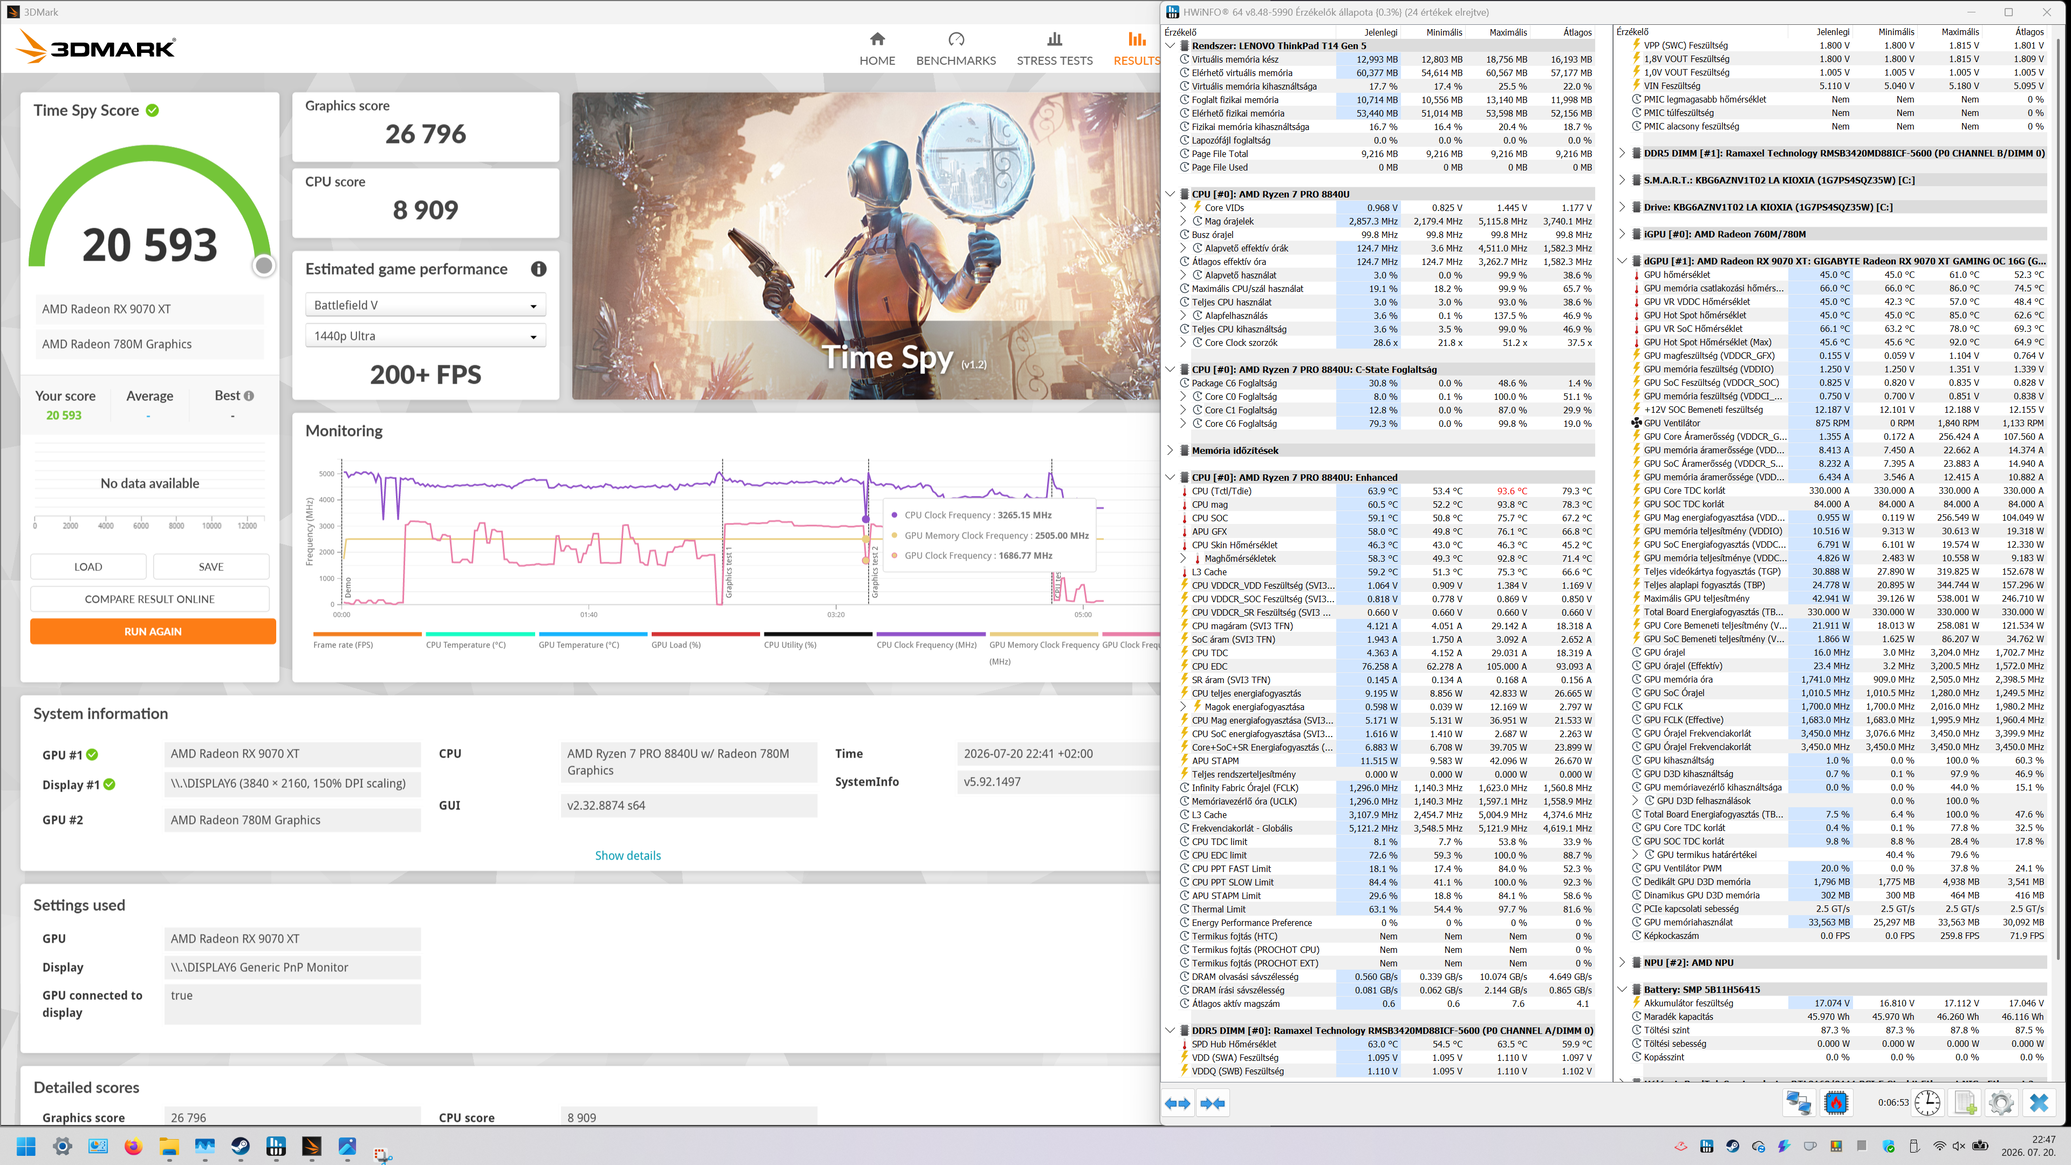The image size is (2071, 1165).
Task: Click the Best score info icon
Action: [x=249, y=396]
